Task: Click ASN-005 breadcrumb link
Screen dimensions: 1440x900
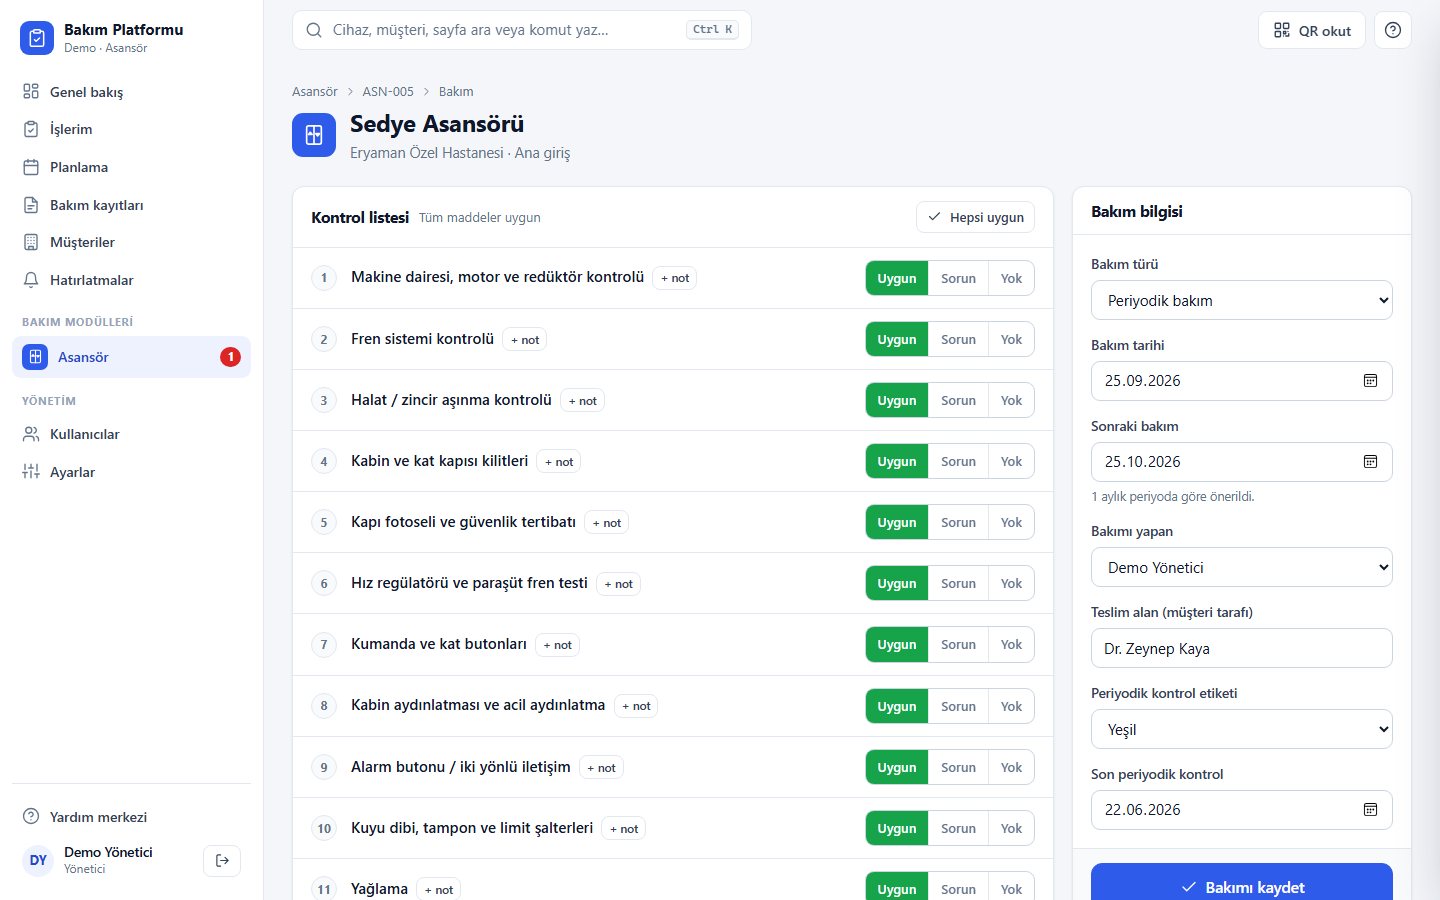Action: click(388, 91)
